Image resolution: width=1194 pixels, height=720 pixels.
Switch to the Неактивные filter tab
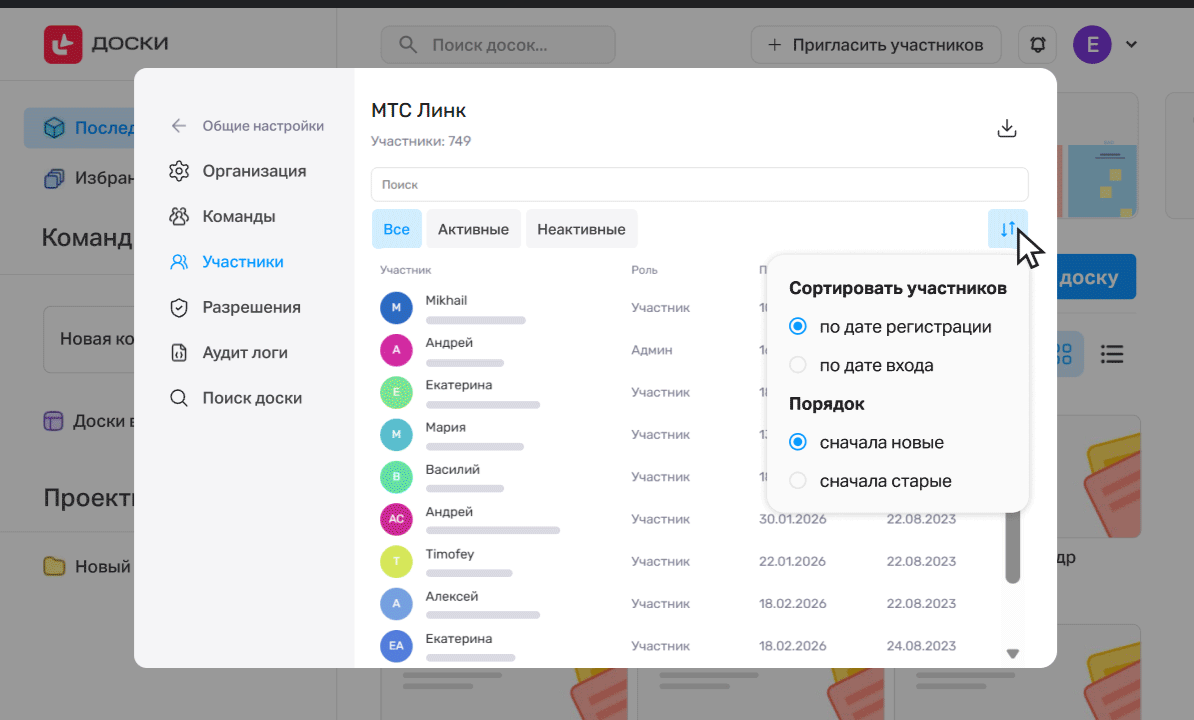(x=581, y=229)
